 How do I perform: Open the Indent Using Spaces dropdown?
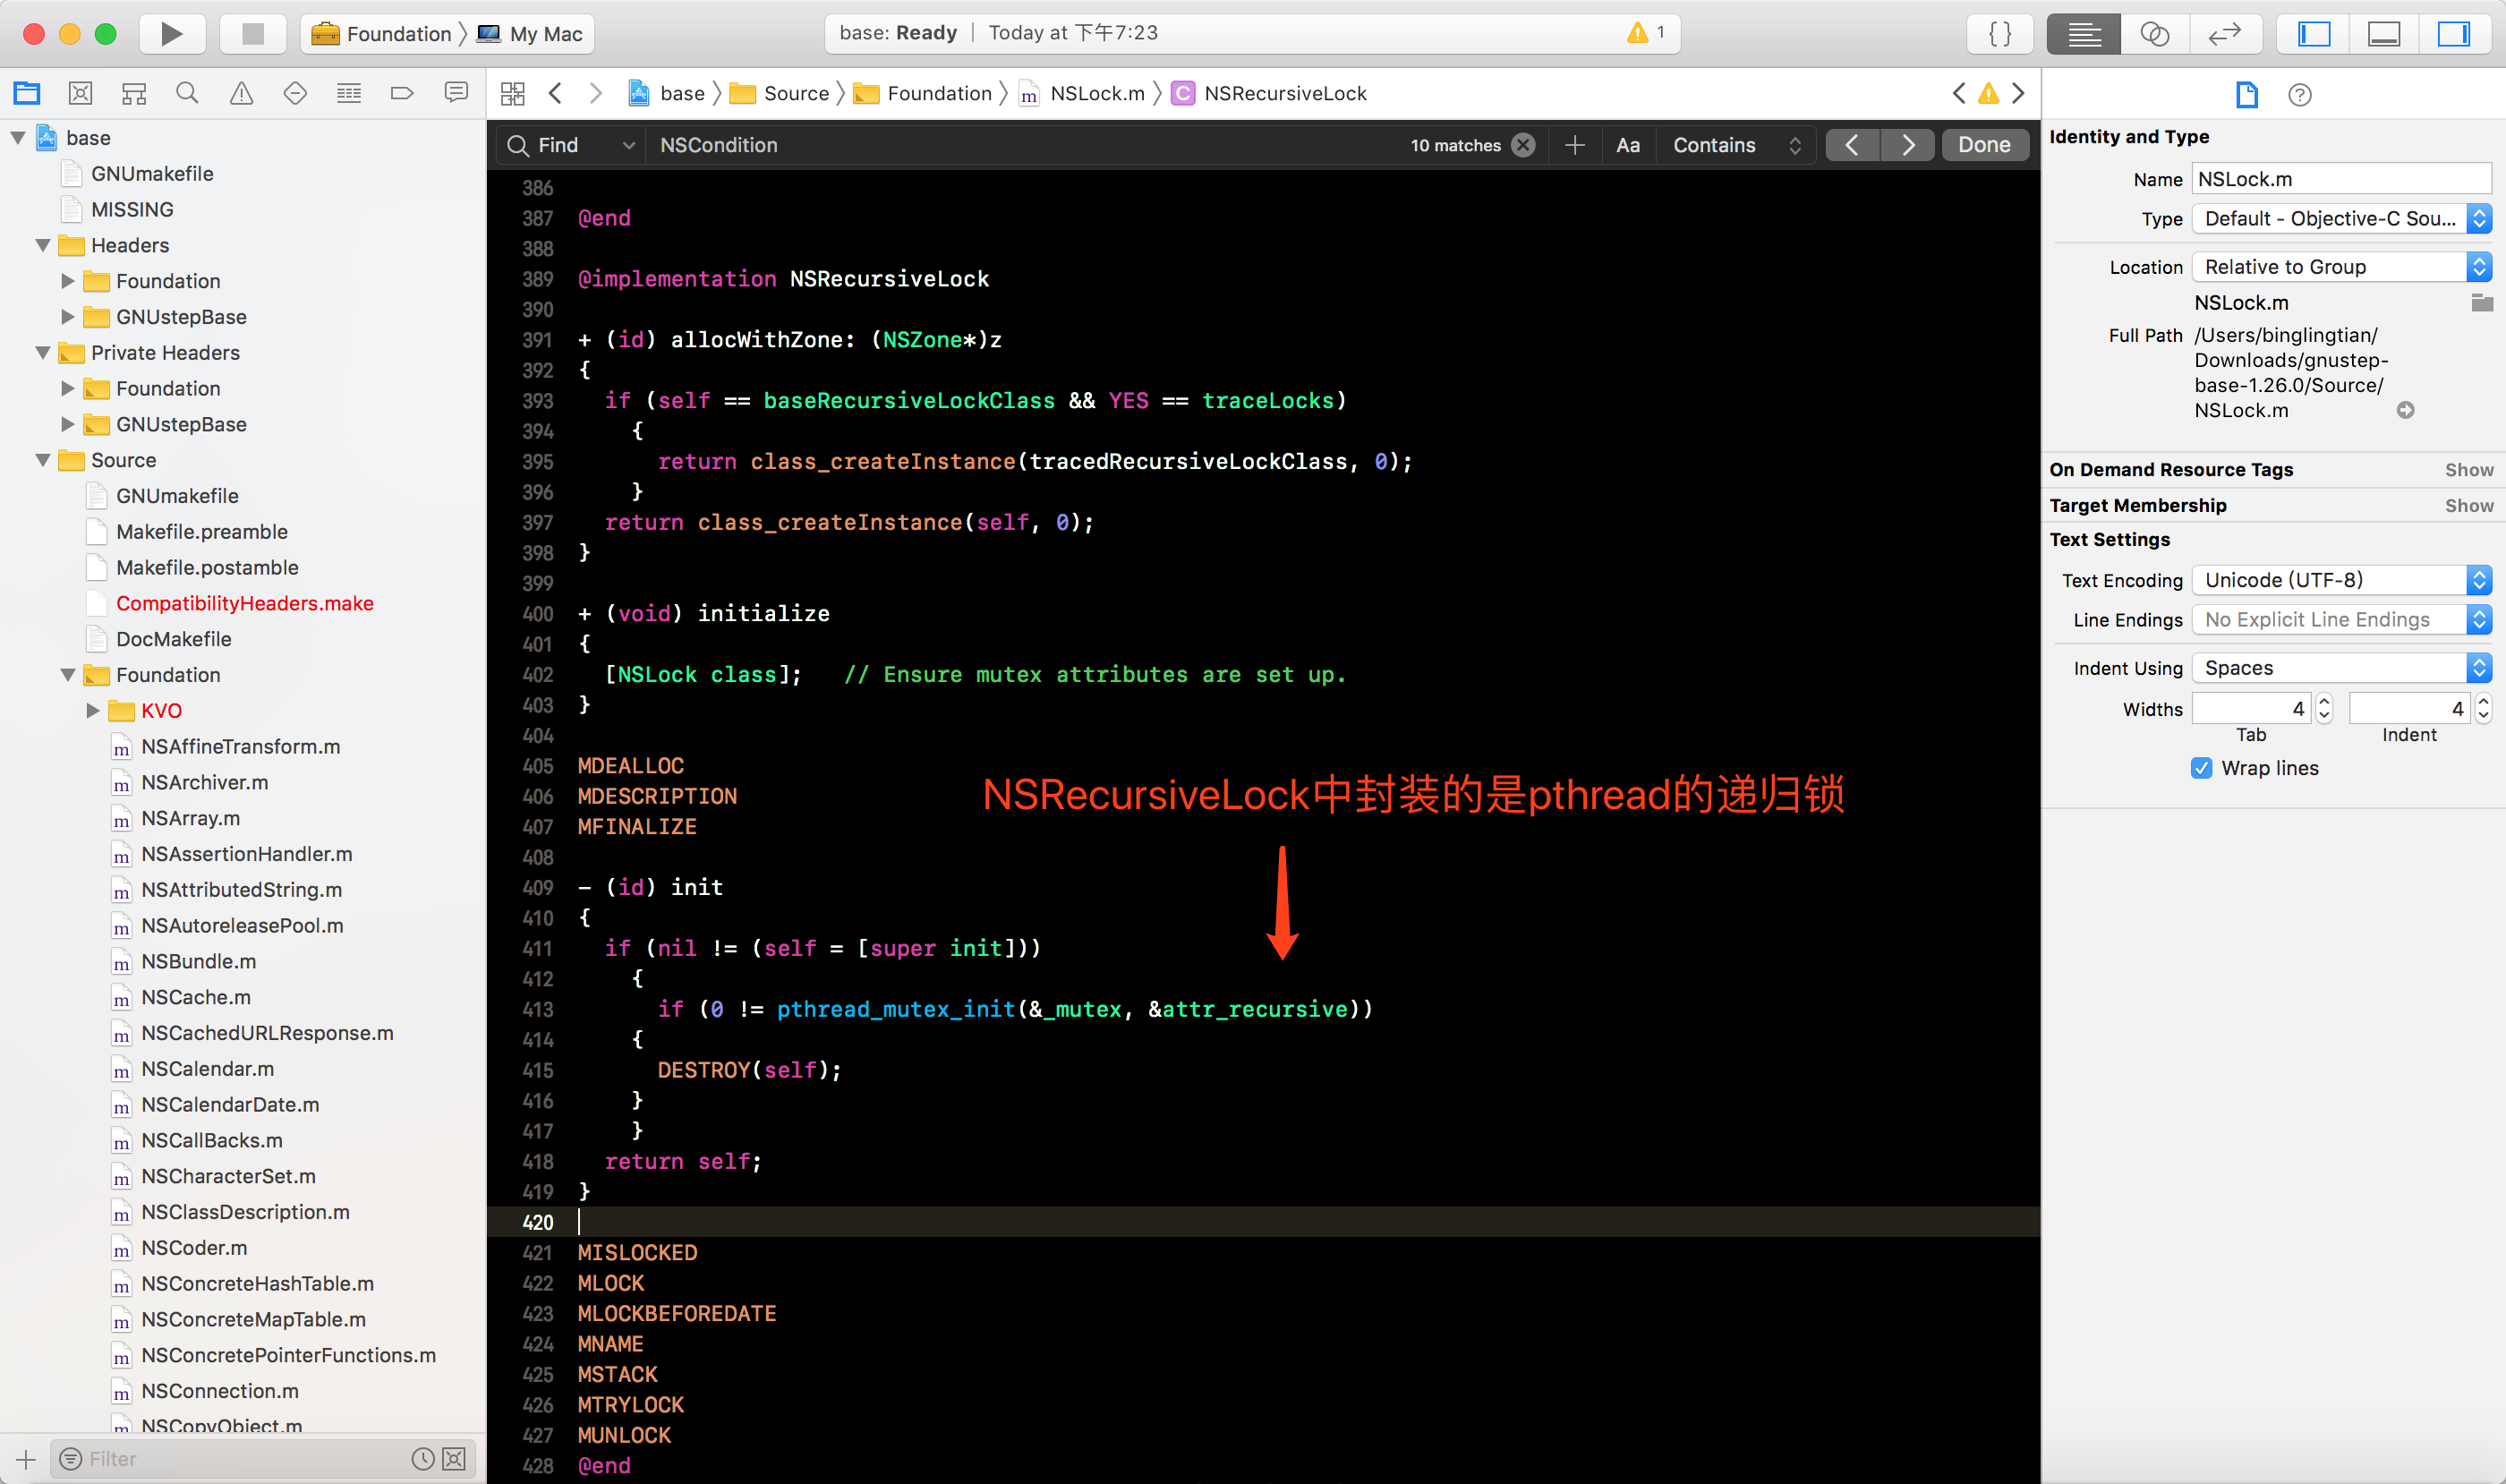point(2341,668)
